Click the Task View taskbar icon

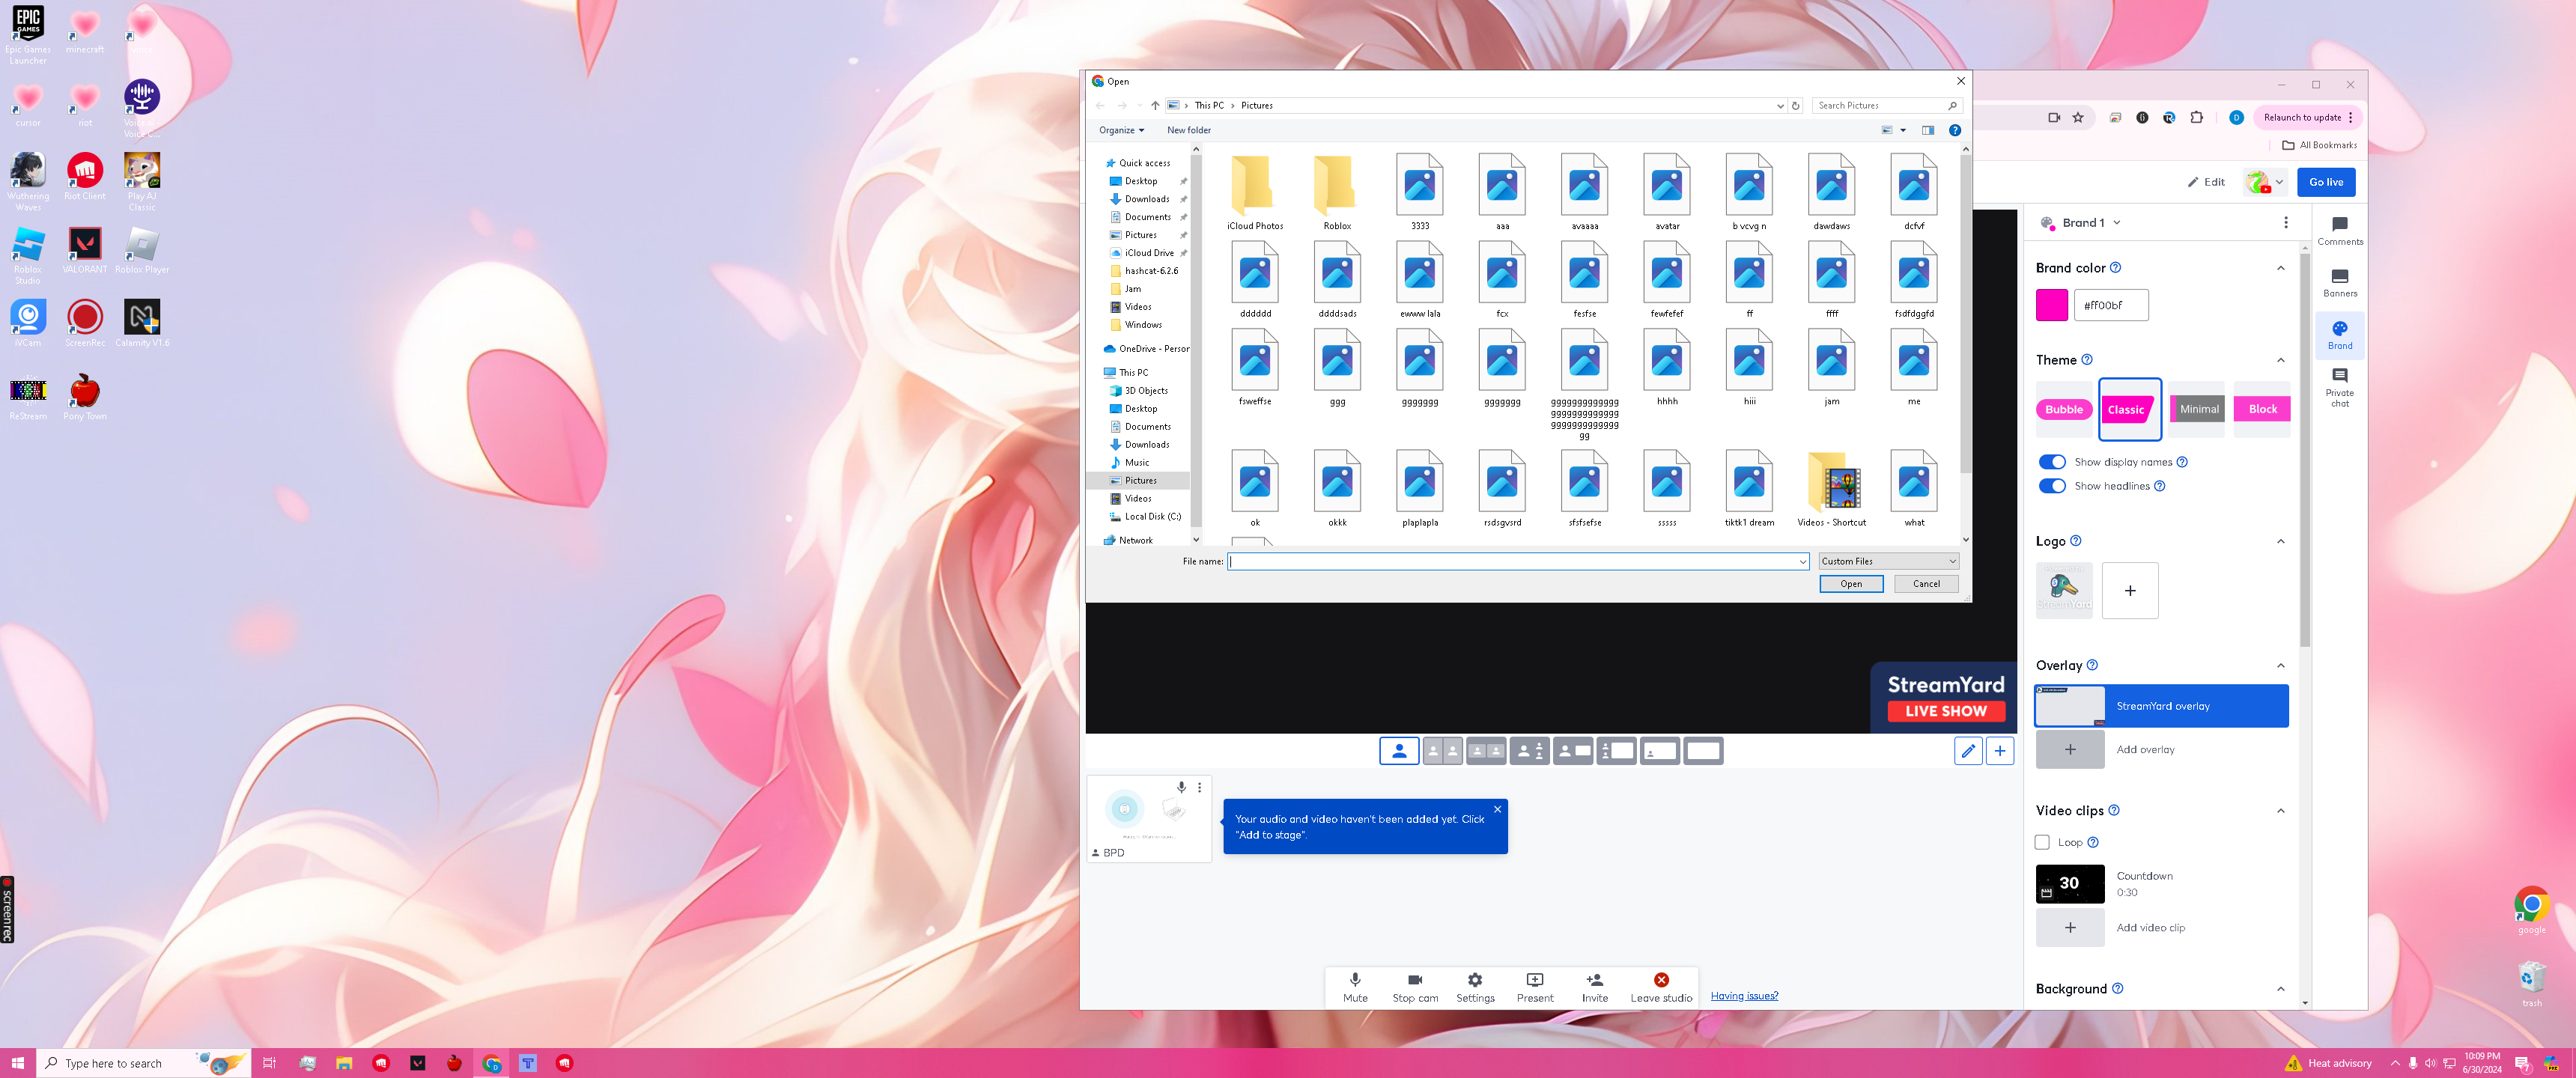[x=269, y=1063]
